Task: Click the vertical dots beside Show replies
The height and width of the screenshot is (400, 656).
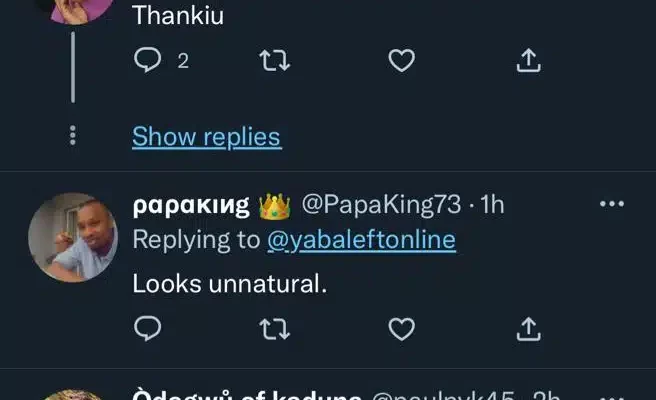Action: click(73, 136)
